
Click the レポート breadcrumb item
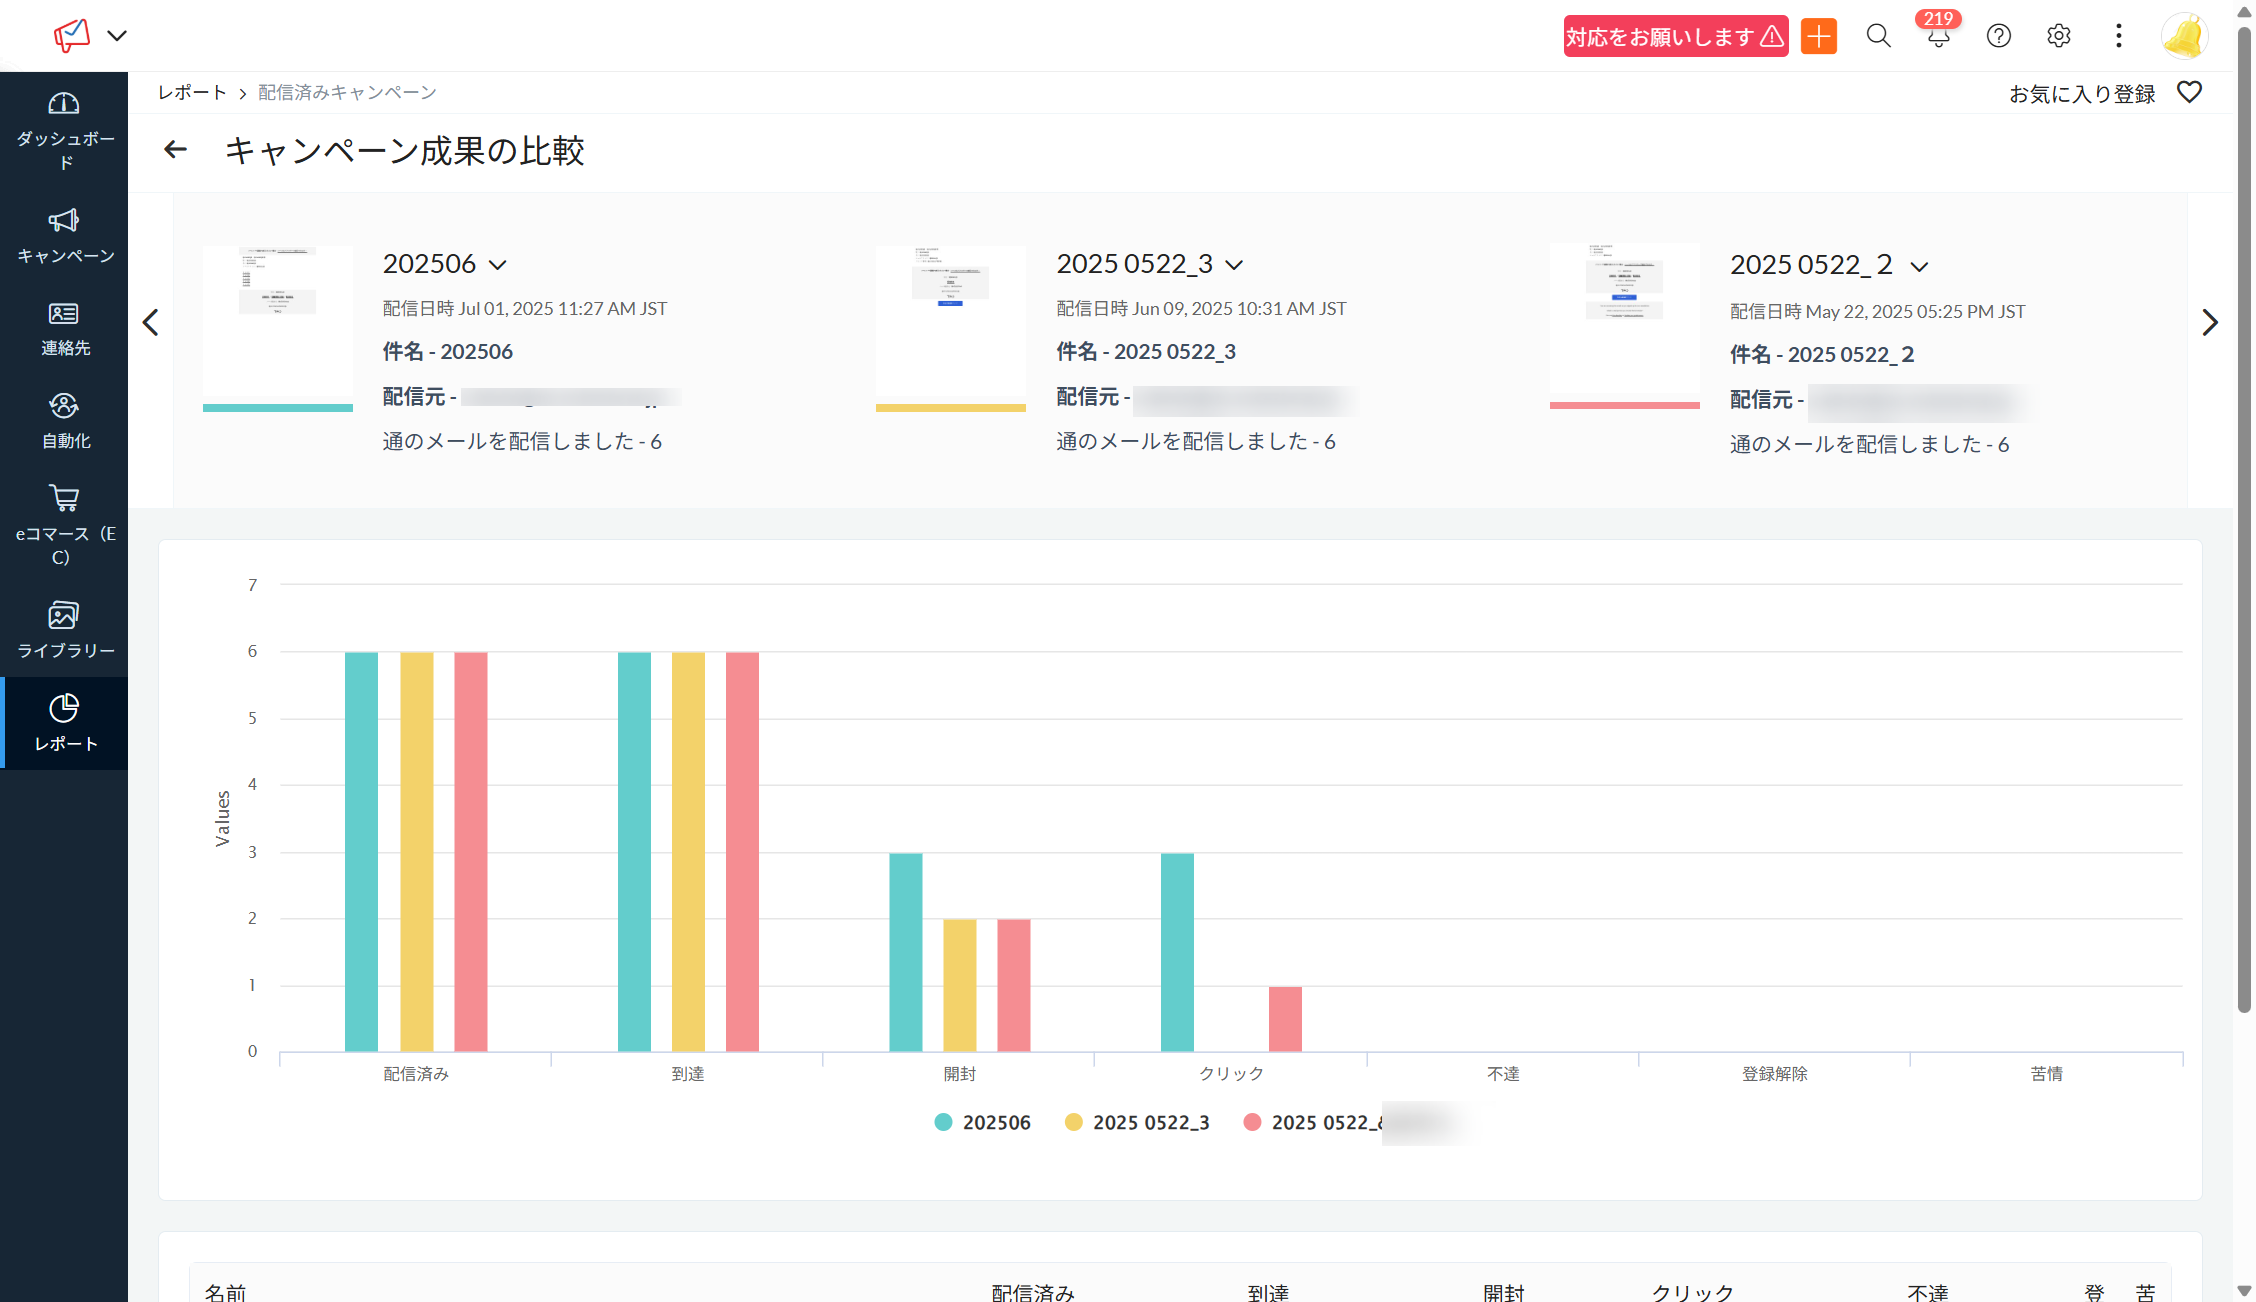(192, 93)
